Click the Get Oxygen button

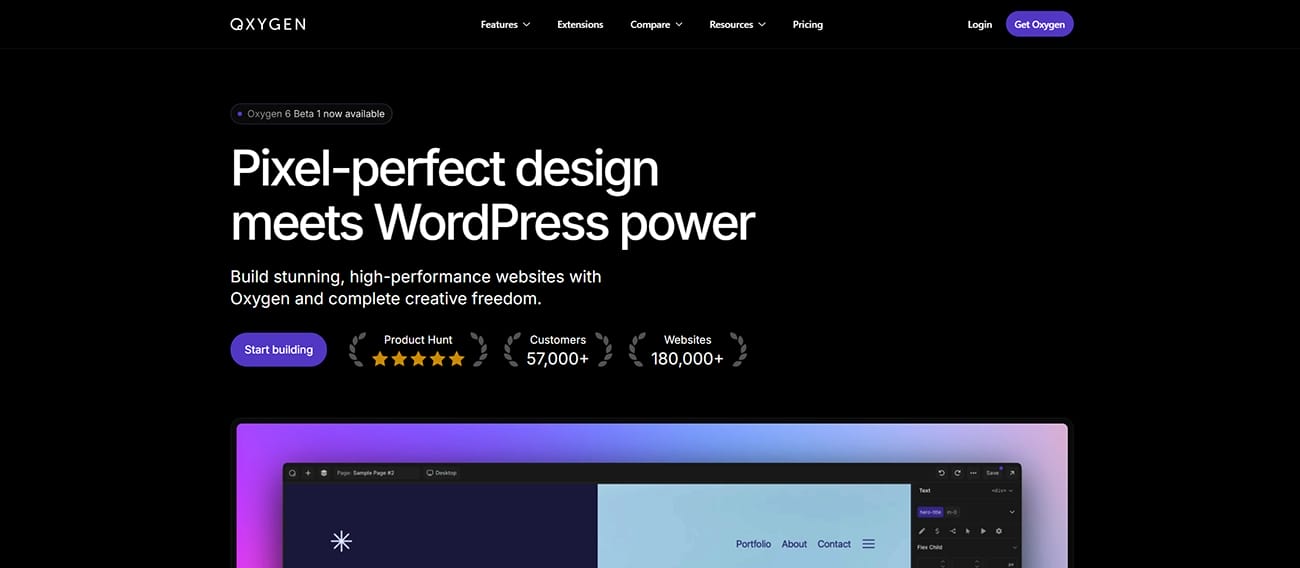[x=1040, y=24]
